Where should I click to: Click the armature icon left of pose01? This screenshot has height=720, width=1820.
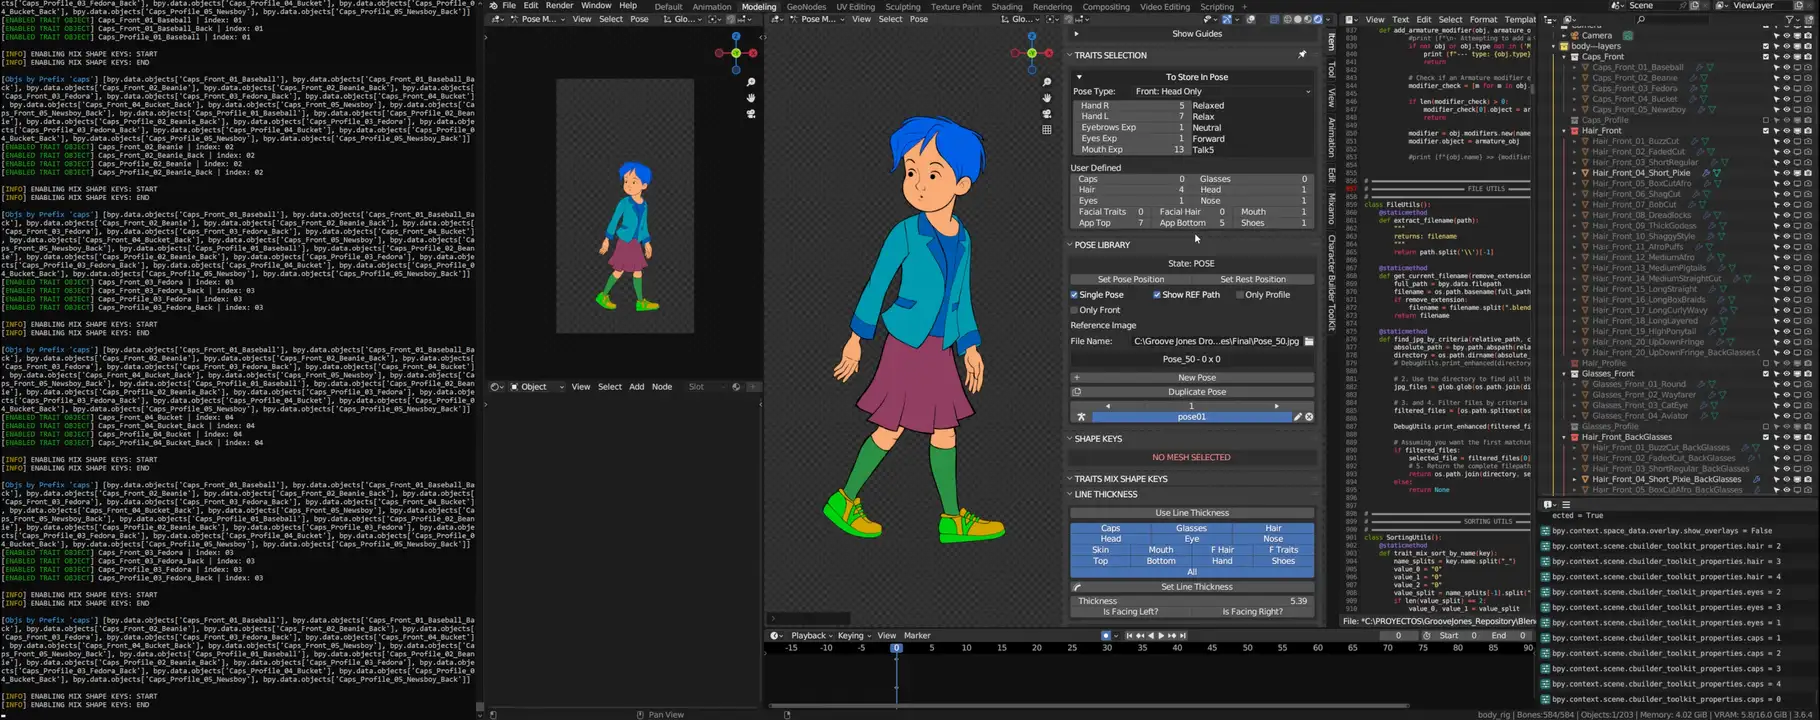click(1081, 417)
